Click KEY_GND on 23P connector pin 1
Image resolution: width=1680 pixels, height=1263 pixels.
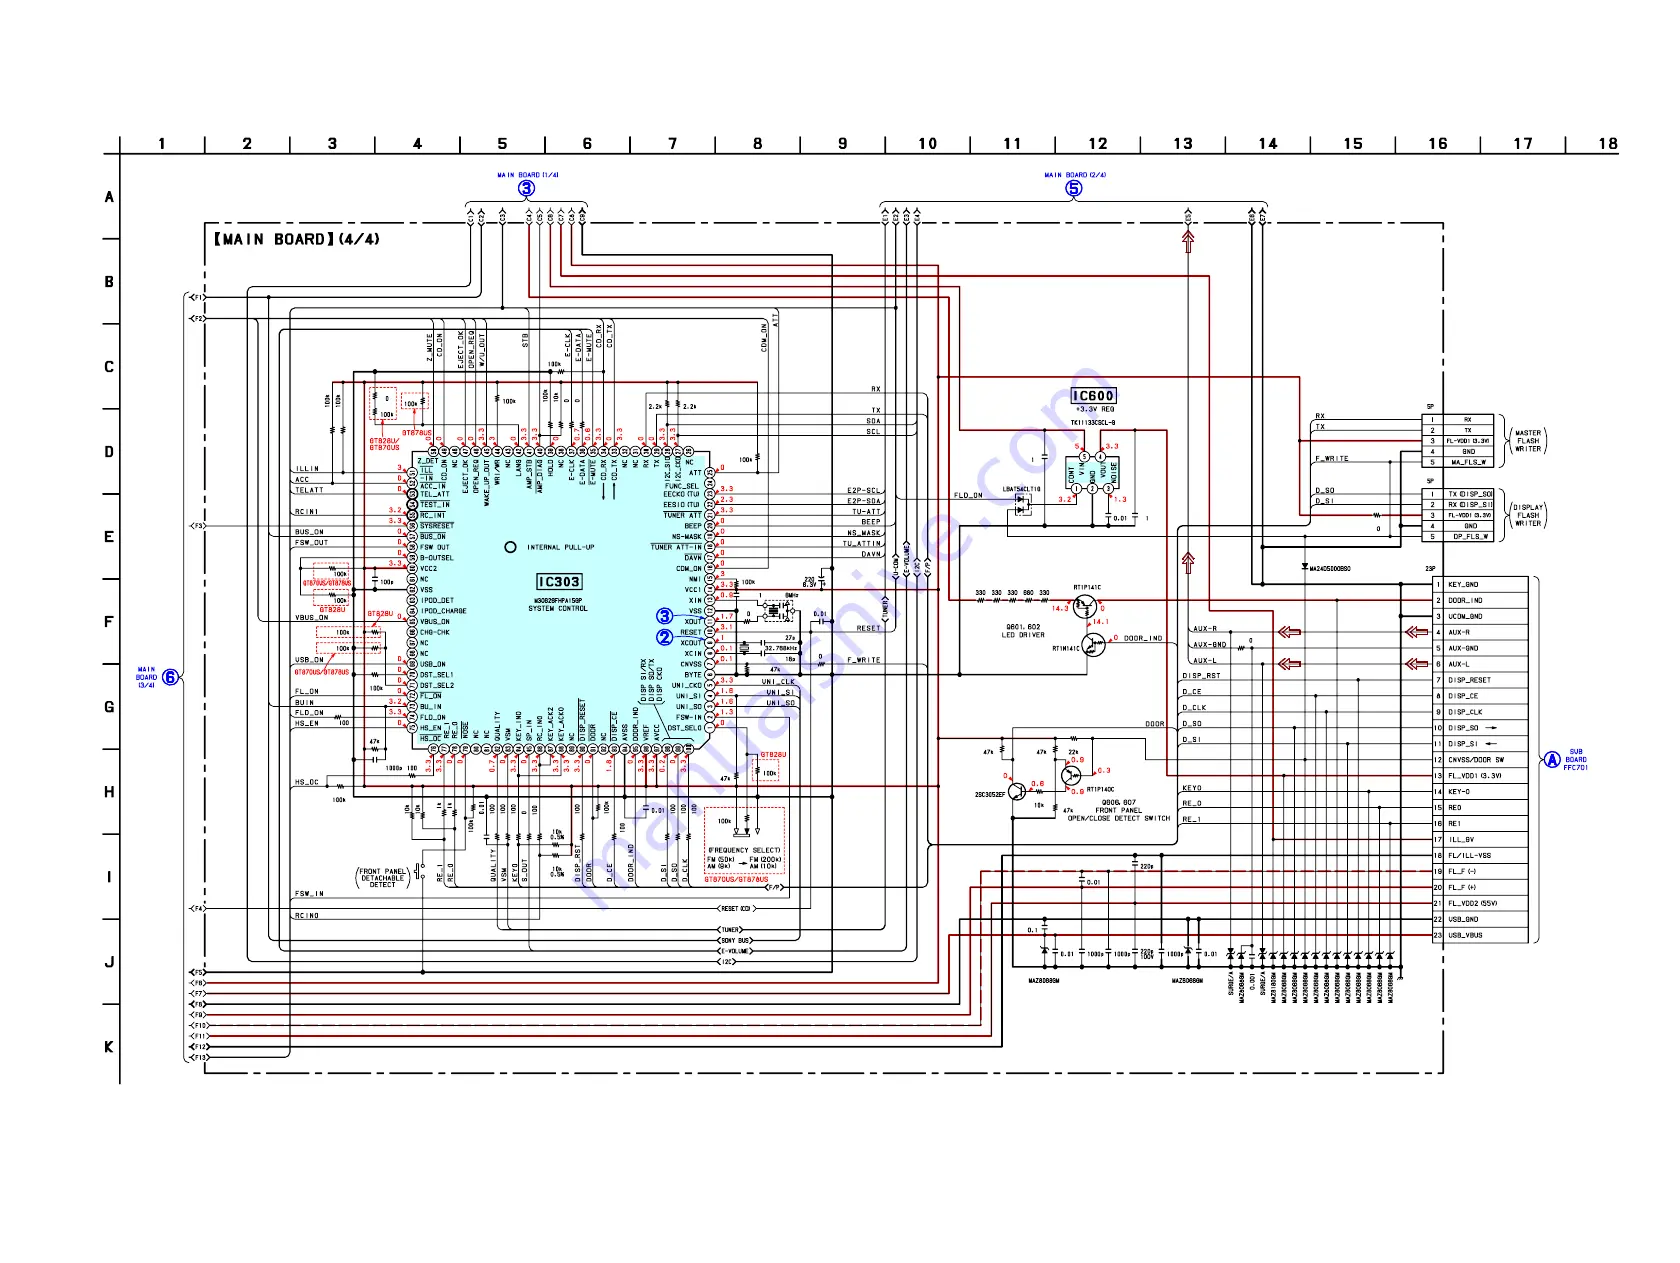[1463, 585]
